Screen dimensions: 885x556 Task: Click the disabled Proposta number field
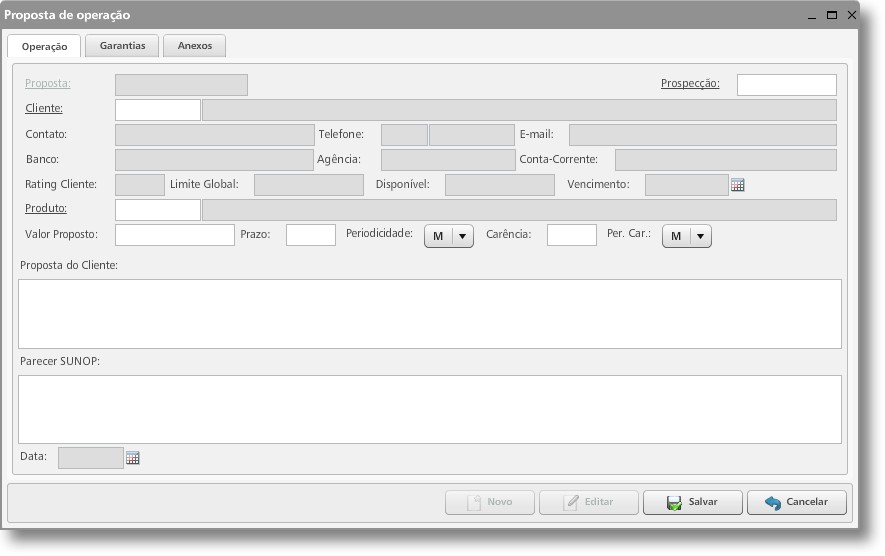pos(181,85)
